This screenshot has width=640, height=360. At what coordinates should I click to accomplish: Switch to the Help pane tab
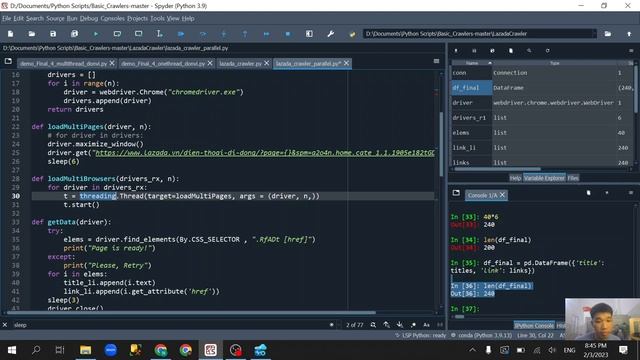point(515,178)
